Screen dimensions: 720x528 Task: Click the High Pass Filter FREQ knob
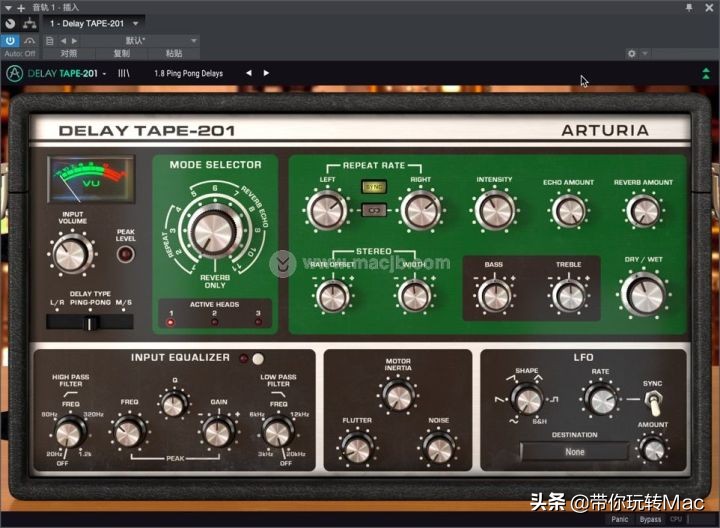click(69, 433)
